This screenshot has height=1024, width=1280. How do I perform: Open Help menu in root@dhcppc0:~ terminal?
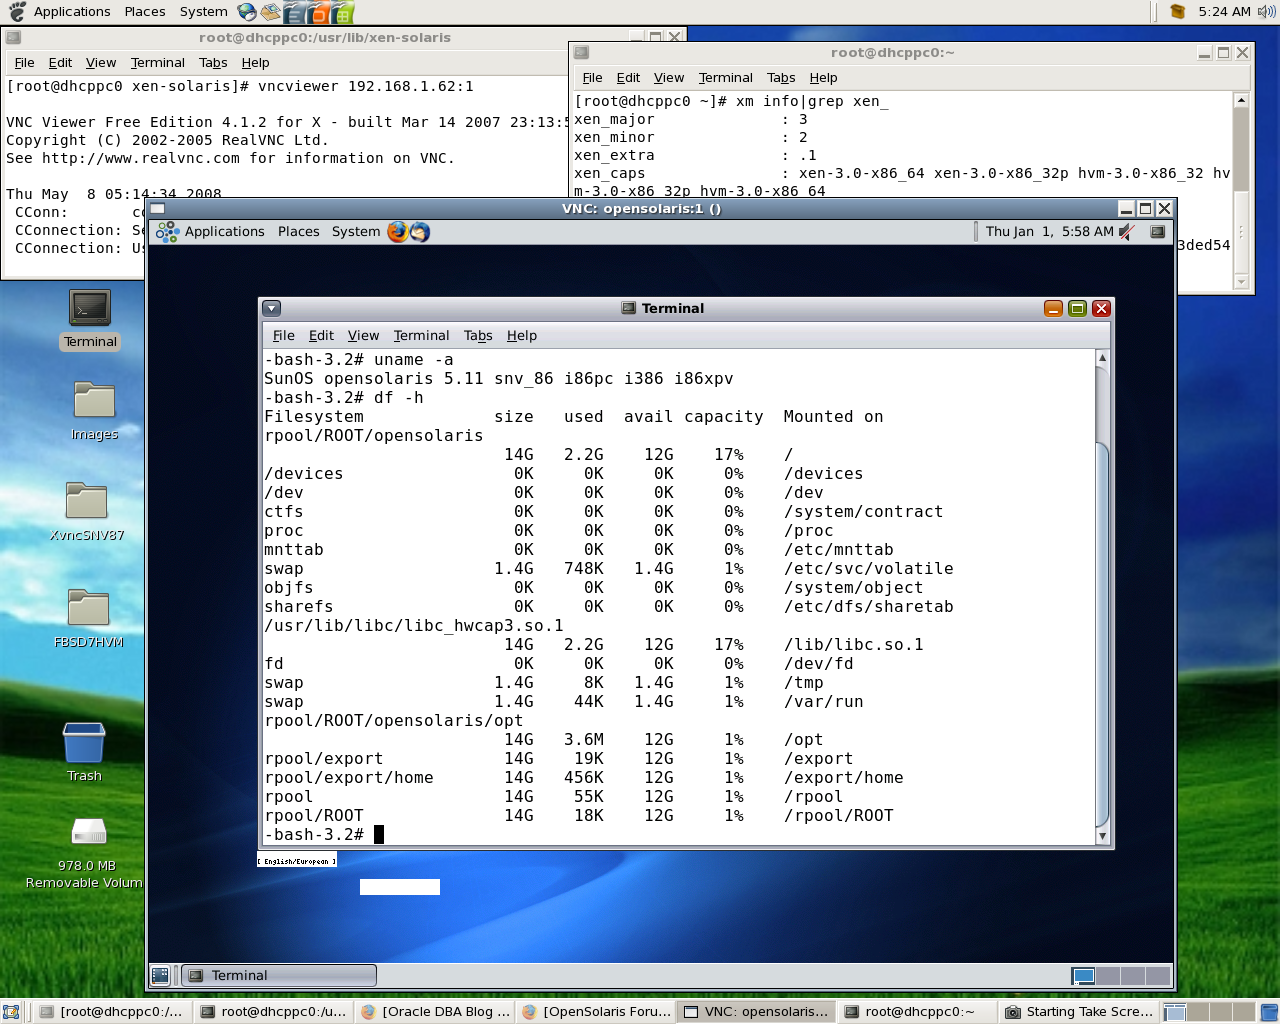coord(824,78)
